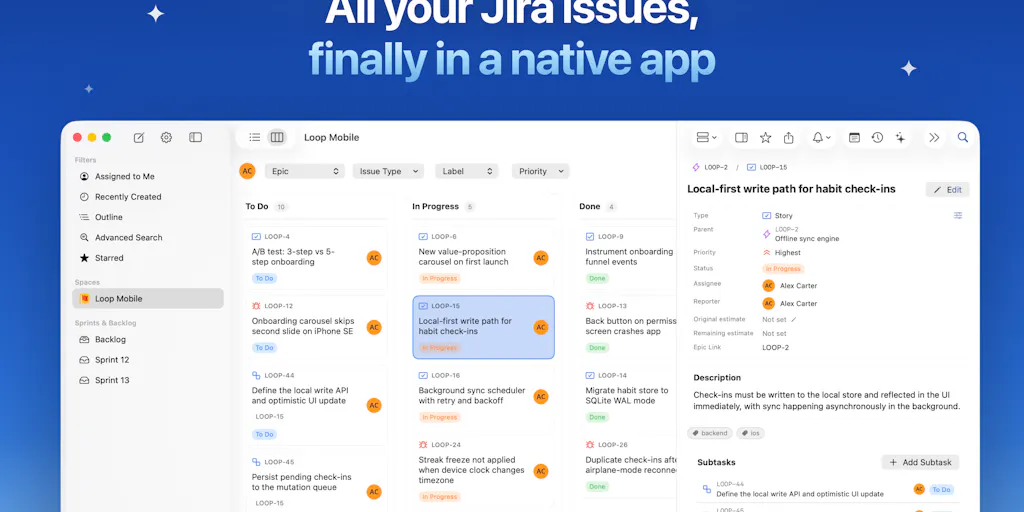
Task: Click the Done column header
Action: [590, 206]
